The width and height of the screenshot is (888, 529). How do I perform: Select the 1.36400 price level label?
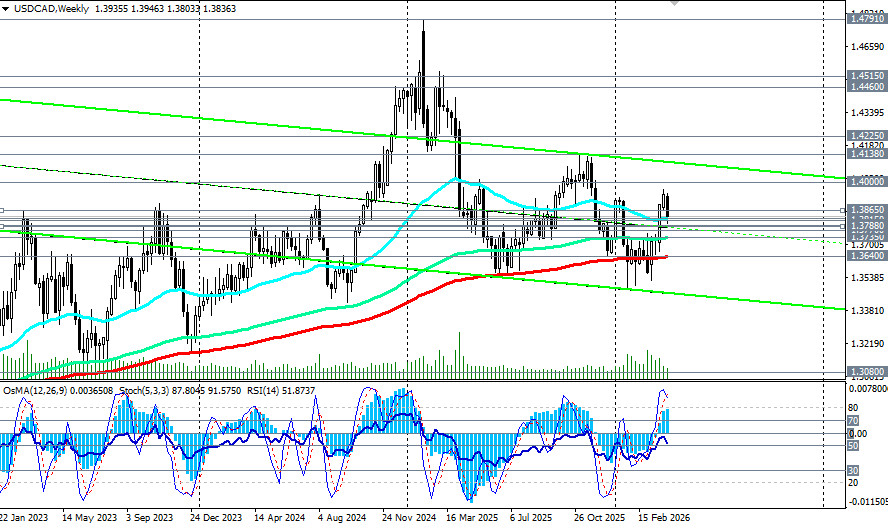point(866,255)
